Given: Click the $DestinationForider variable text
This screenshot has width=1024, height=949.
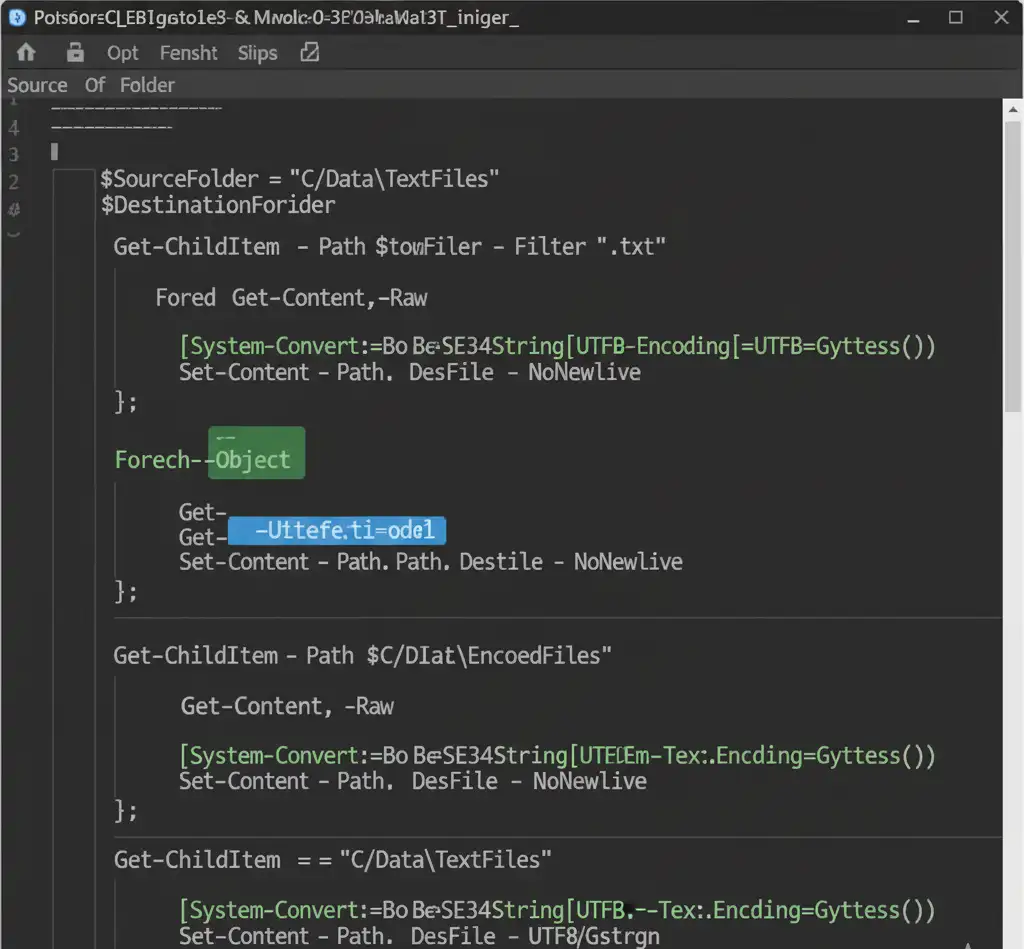Looking at the screenshot, I should coord(217,204).
